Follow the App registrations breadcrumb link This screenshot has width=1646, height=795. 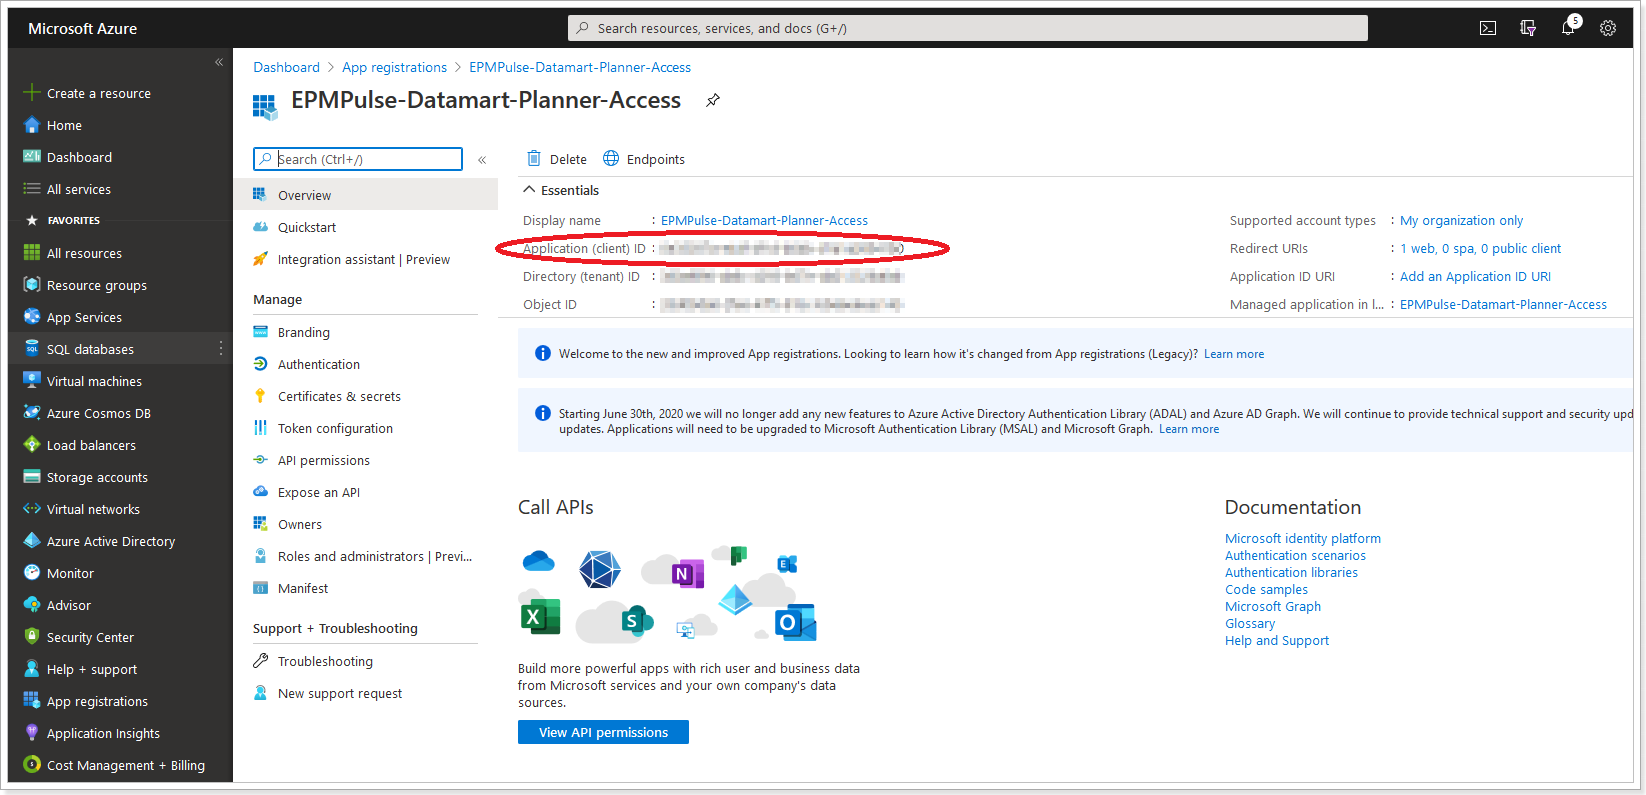(x=394, y=67)
